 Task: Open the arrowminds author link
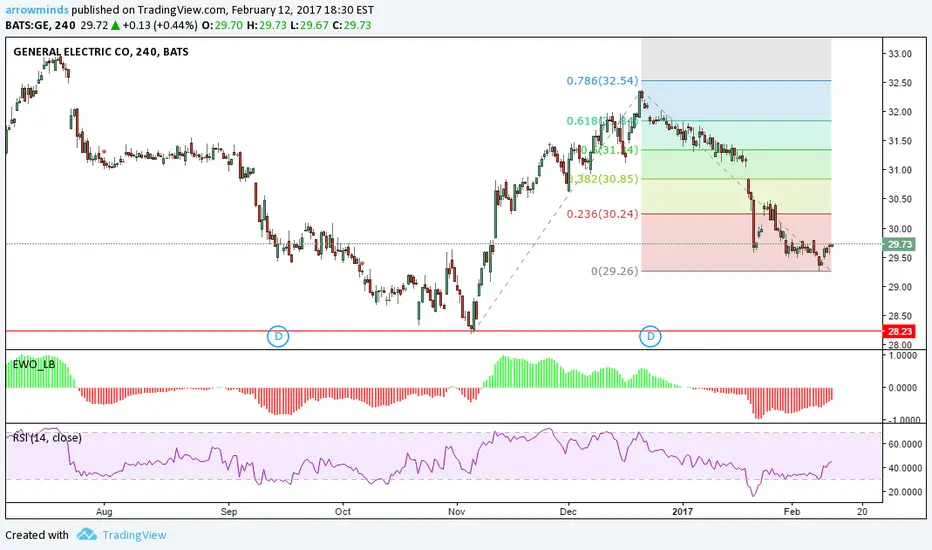[x=37, y=10]
